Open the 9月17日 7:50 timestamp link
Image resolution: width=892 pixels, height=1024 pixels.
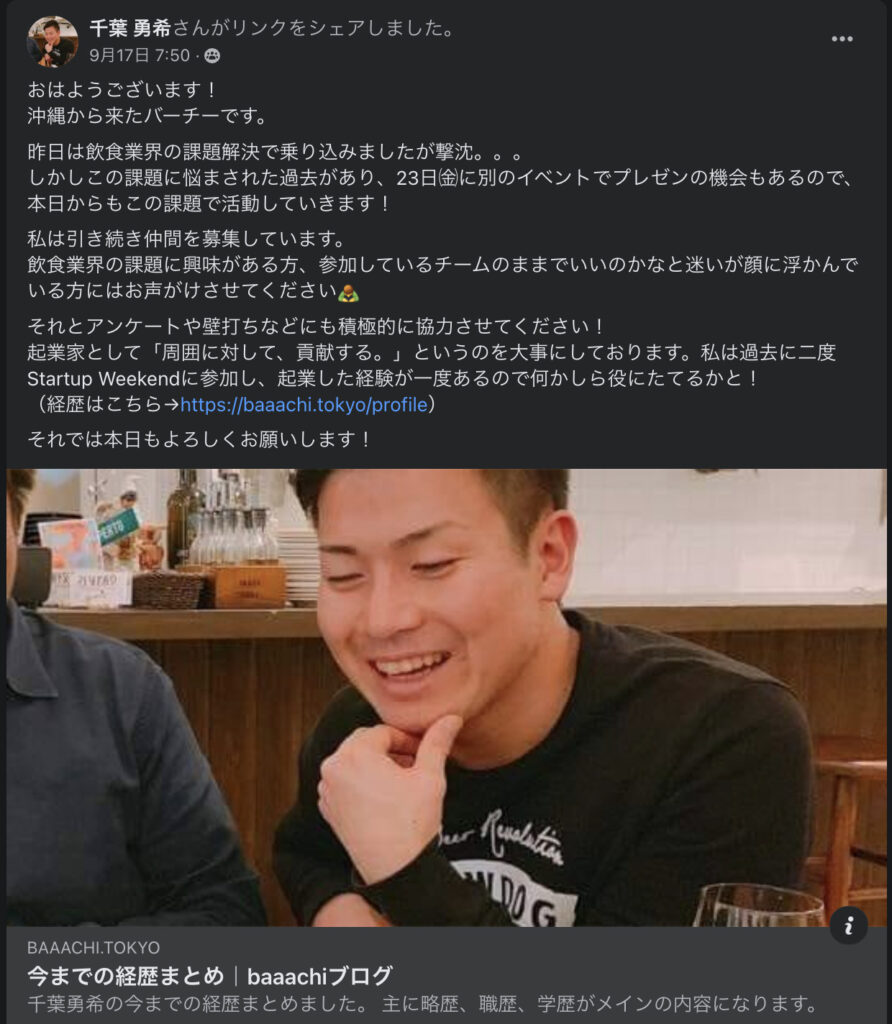click(140, 56)
